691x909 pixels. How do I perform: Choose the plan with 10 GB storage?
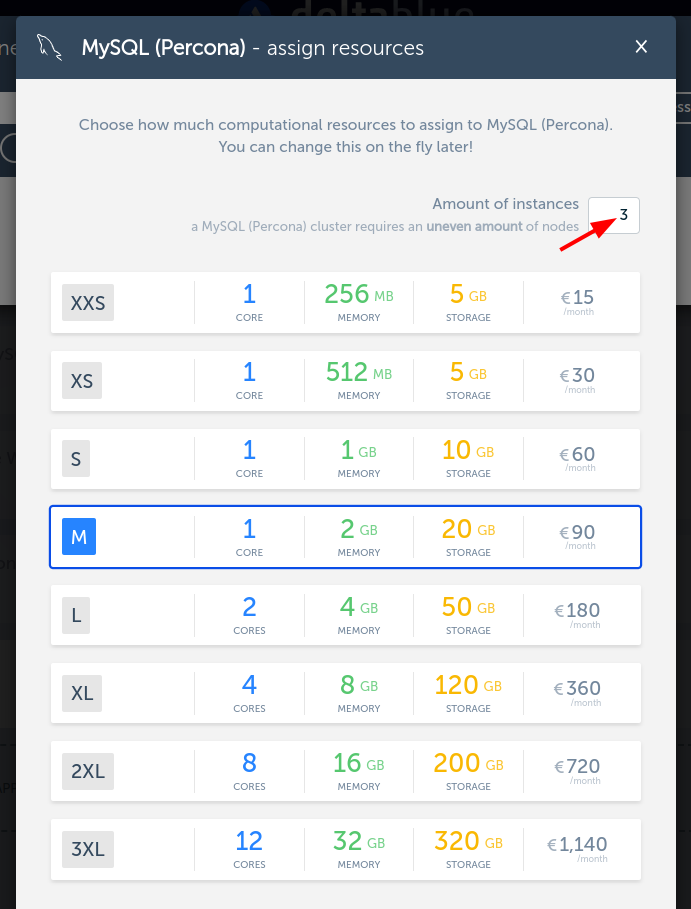[468, 457]
